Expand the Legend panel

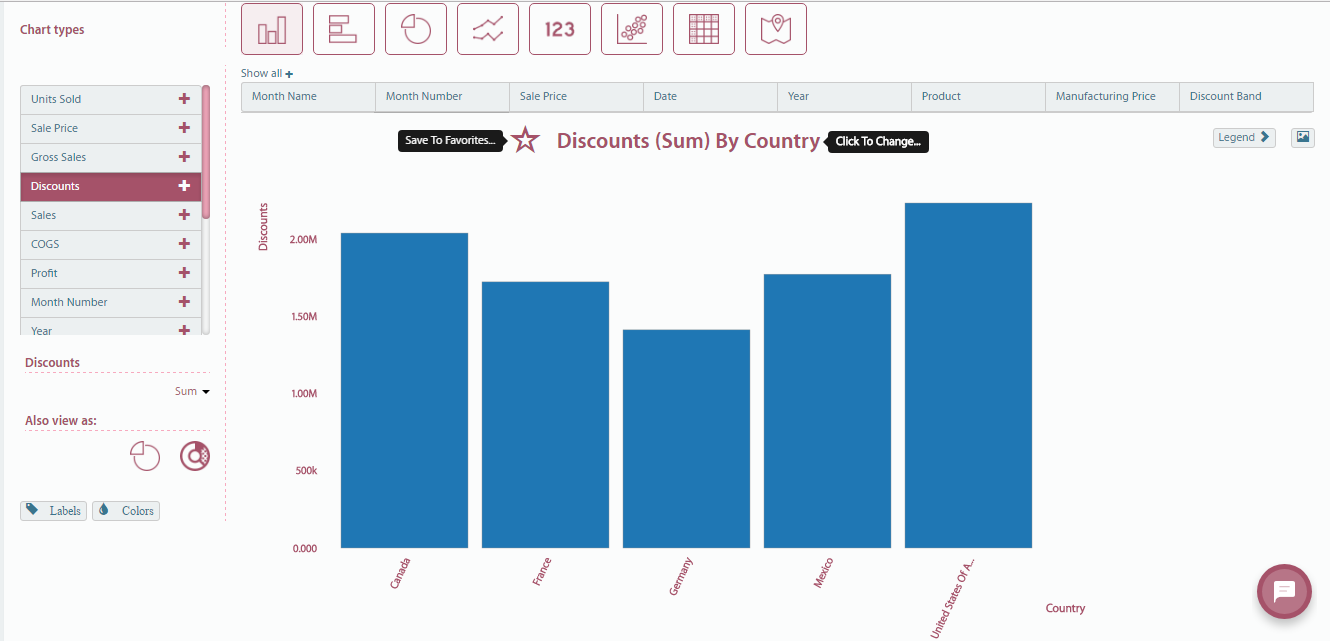[x=1244, y=138]
